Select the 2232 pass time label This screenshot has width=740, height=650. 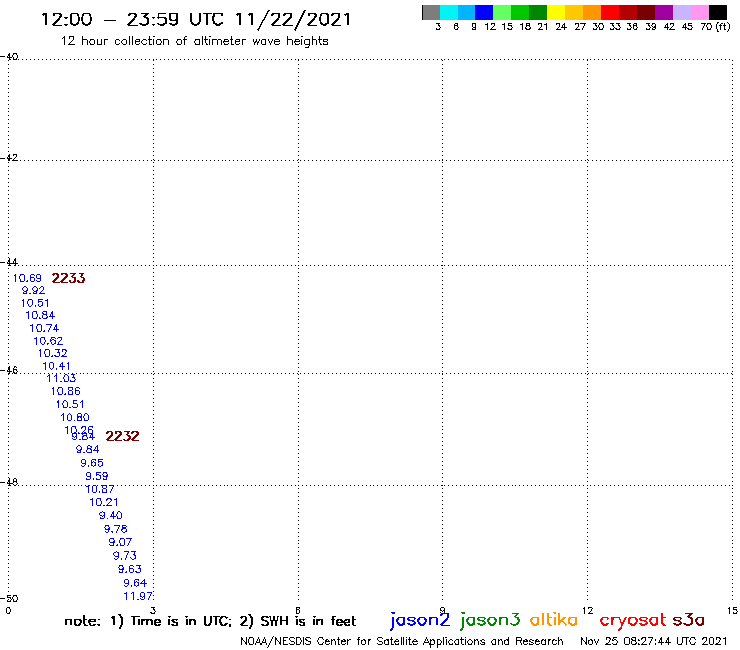[122, 436]
